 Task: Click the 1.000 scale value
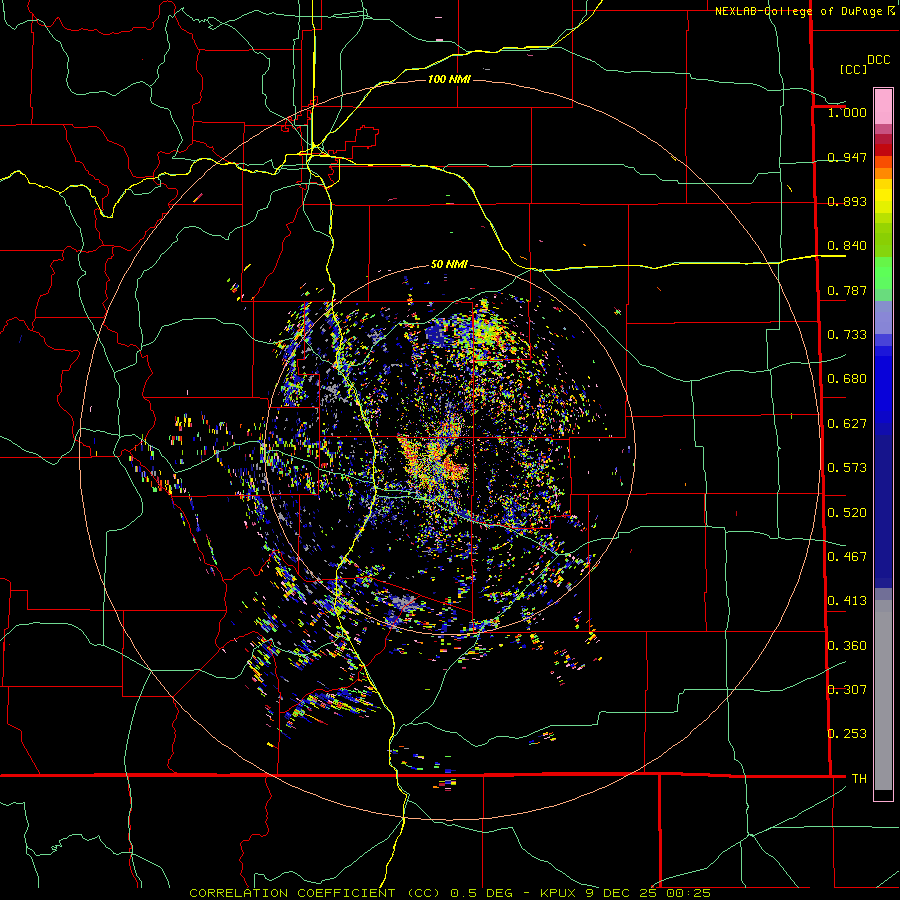[847, 113]
